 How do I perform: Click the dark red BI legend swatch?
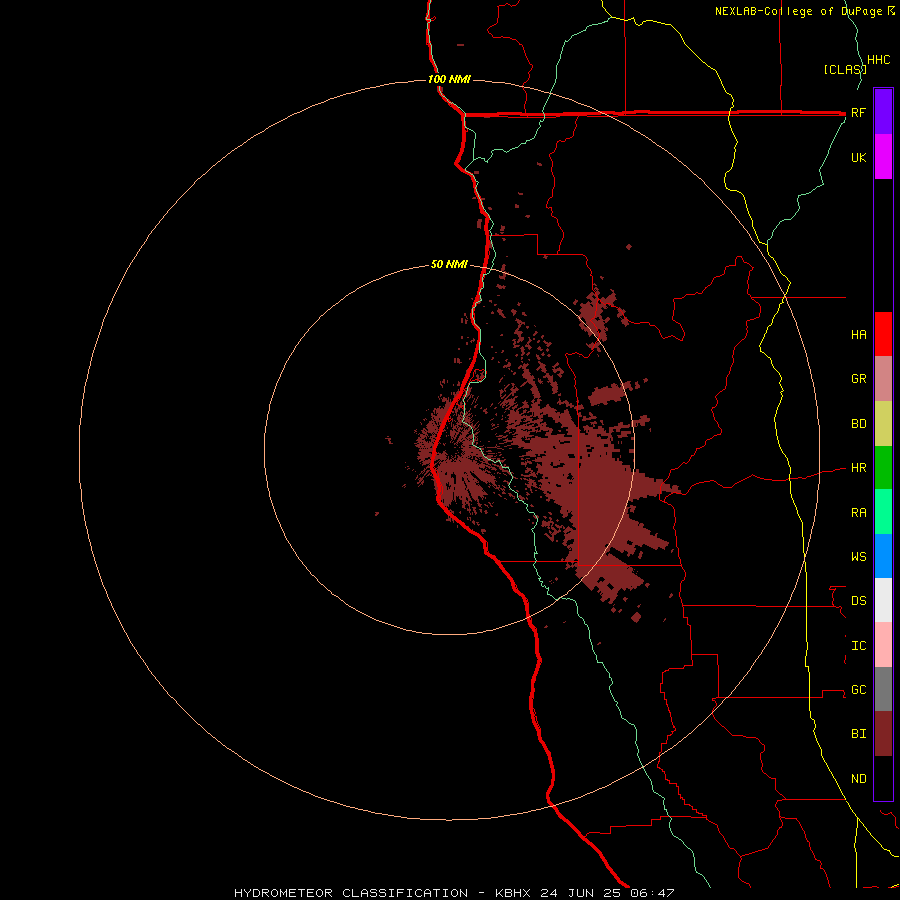(x=883, y=733)
